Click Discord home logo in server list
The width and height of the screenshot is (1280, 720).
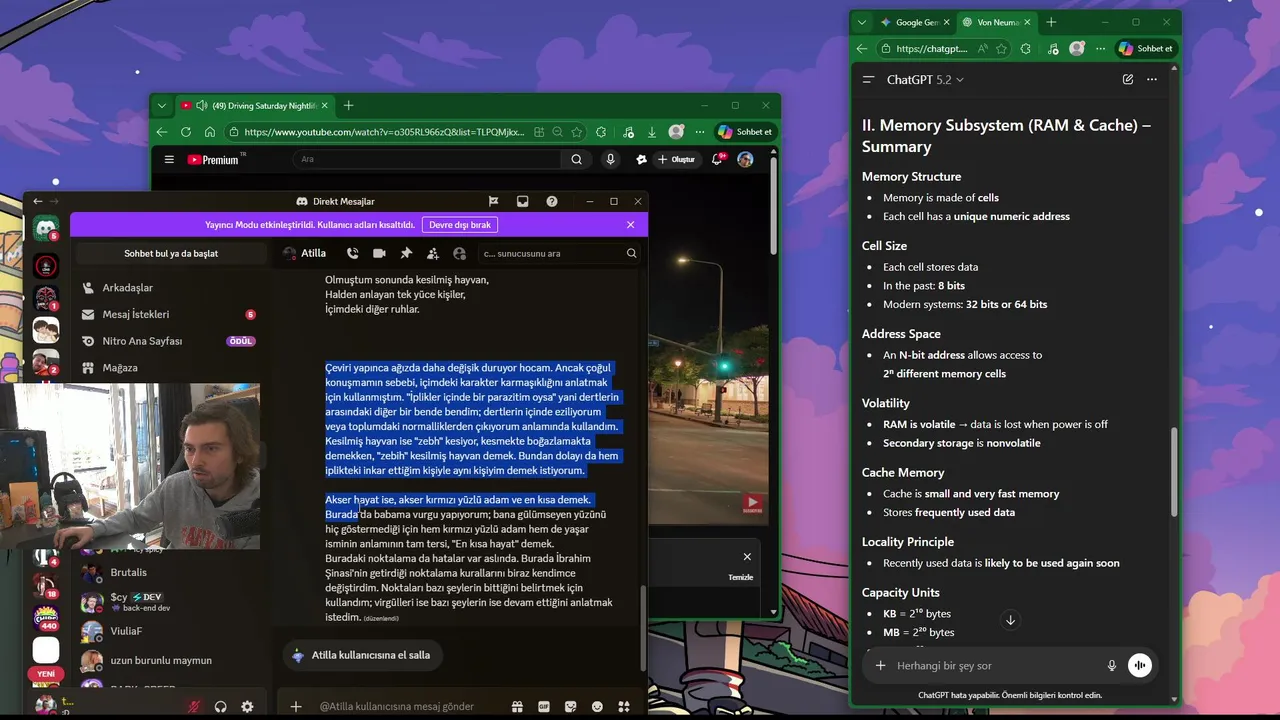point(45,228)
